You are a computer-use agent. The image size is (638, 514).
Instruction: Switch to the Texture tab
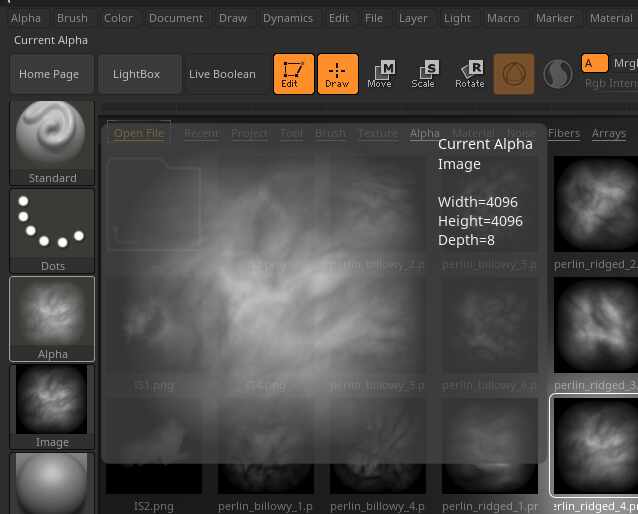pyautogui.click(x=378, y=133)
